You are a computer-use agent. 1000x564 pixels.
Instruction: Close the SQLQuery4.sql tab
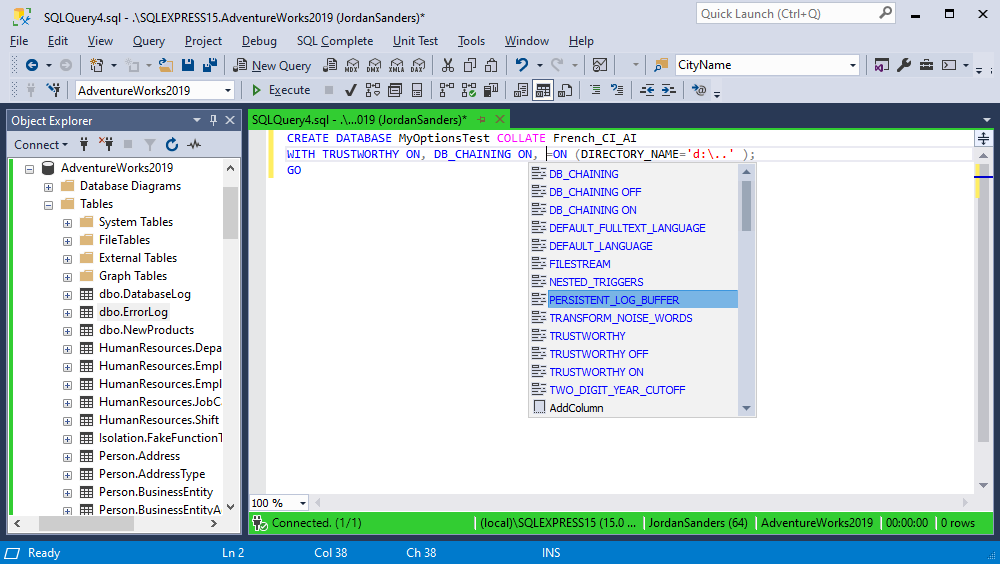coord(500,119)
